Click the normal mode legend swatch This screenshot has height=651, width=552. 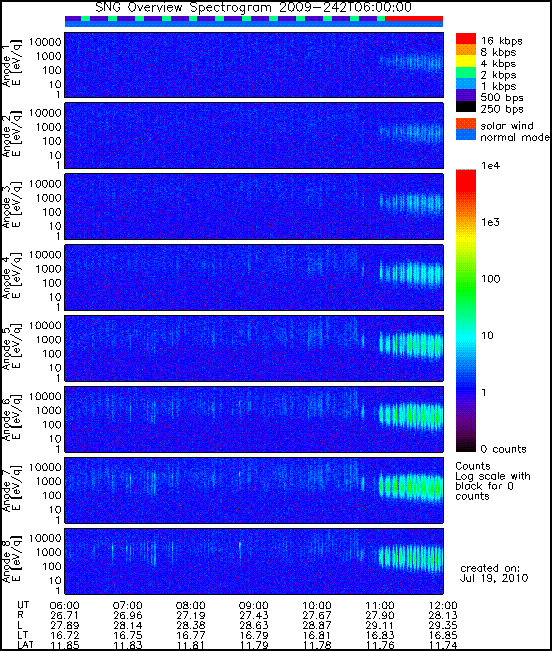coord(466,135)
